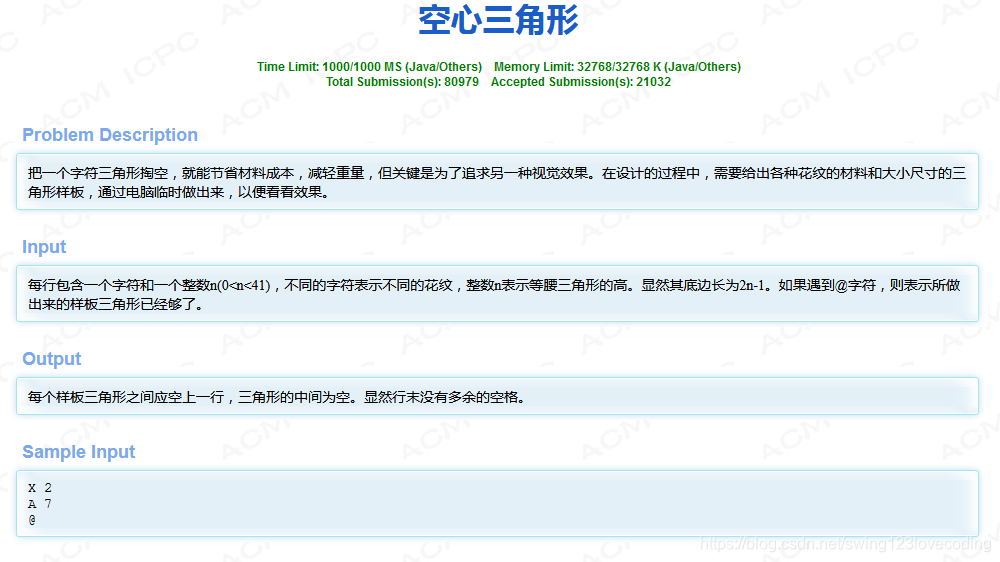
Task: Click the Memory Limit 32768/32768 K text
Action: pyautogui.click(x=617, y=67)
